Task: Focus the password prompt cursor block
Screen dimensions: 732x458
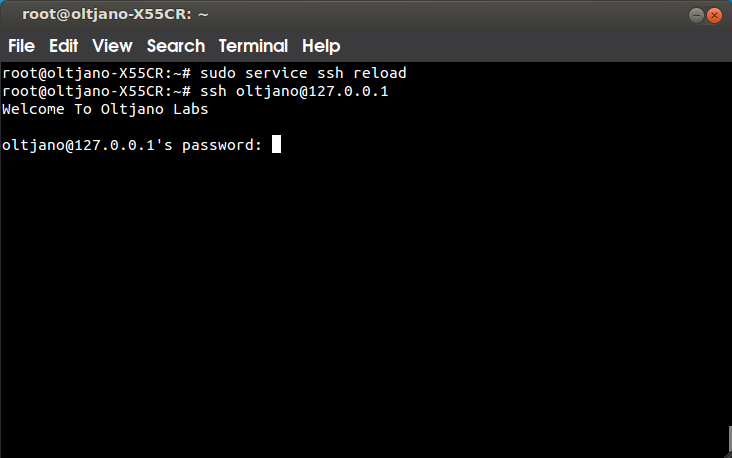Action: (x=276, y=144)
